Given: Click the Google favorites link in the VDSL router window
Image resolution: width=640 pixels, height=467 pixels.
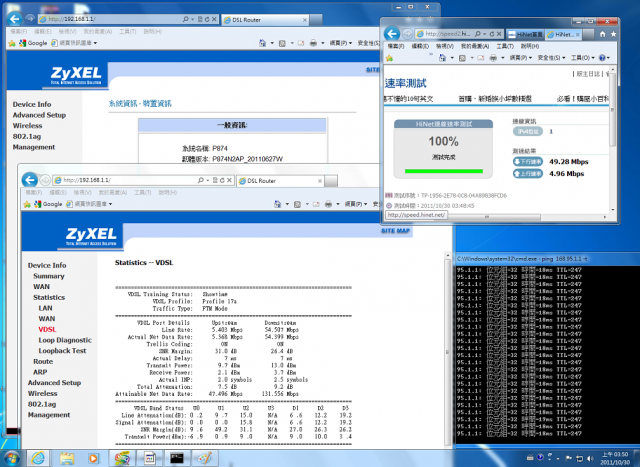Looking at the screenshot, I should click(48, 204).
